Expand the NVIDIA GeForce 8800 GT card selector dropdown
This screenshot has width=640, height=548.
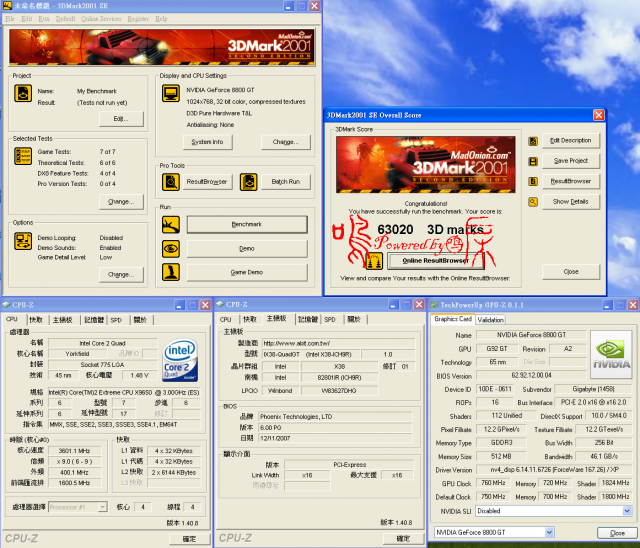(549, 532)
